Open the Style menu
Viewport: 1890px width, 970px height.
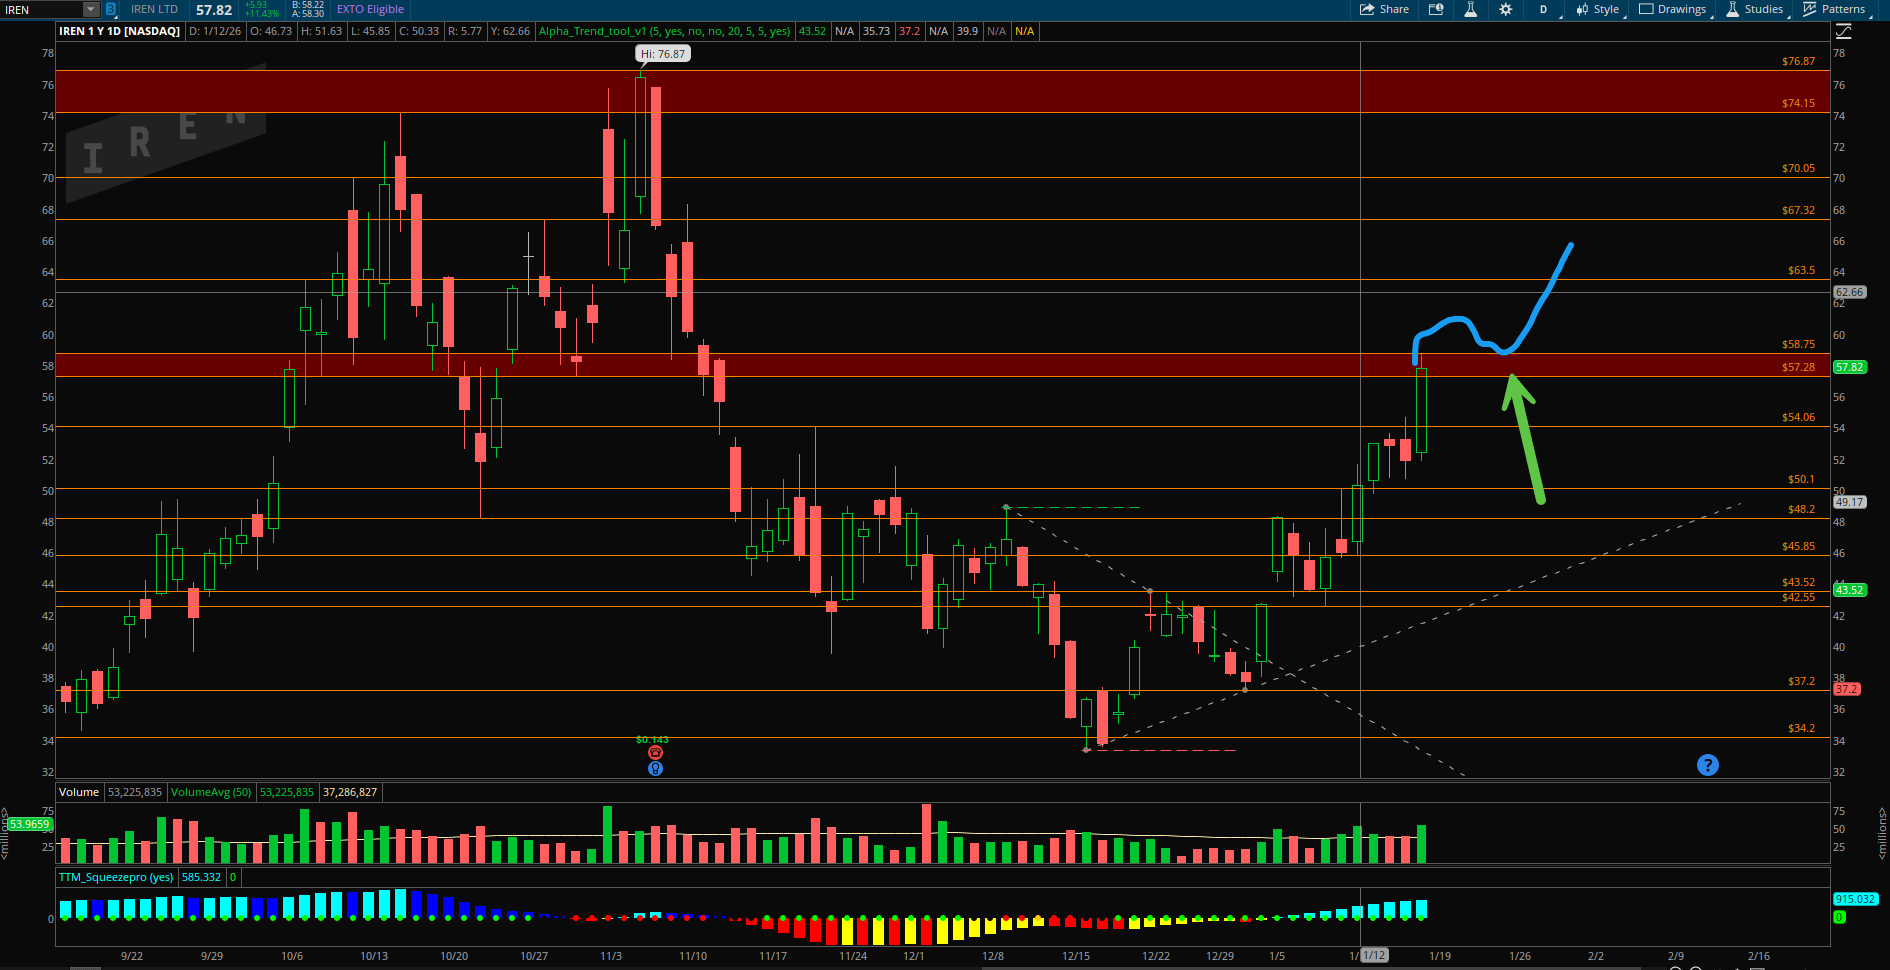[1597, 9]
